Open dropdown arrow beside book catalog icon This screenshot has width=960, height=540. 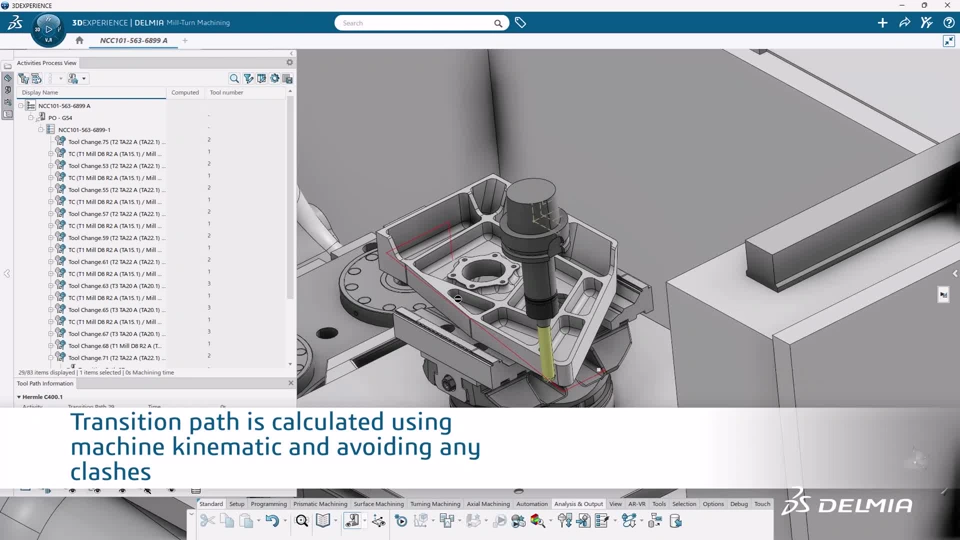pos(336,521)
